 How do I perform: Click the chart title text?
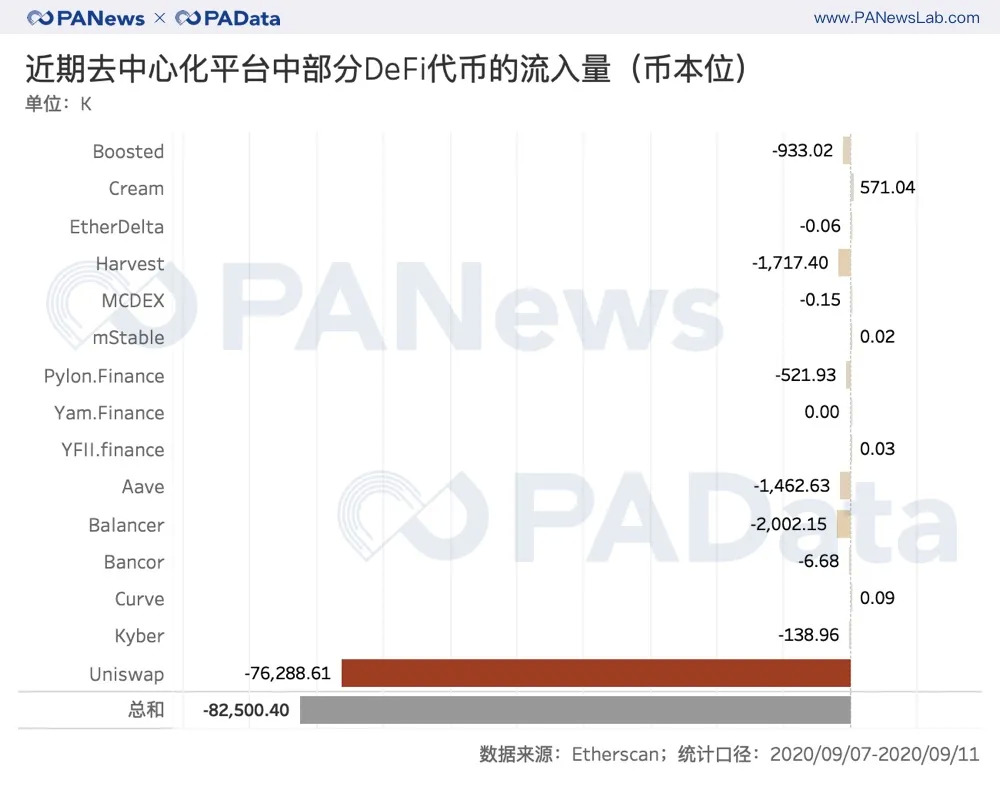coord(385,68)
